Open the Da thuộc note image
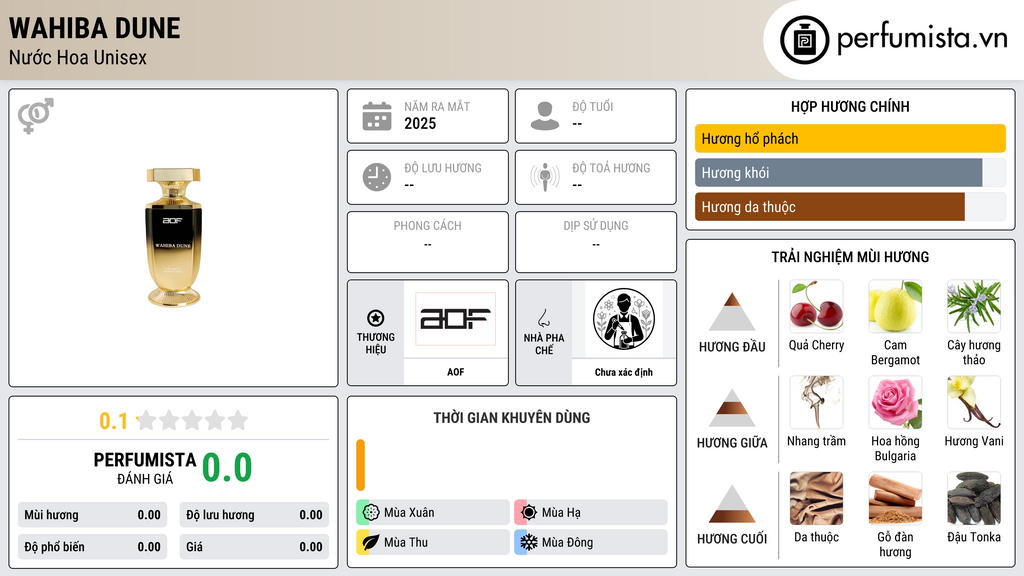 pyautogui.click(x=816, y=498)
